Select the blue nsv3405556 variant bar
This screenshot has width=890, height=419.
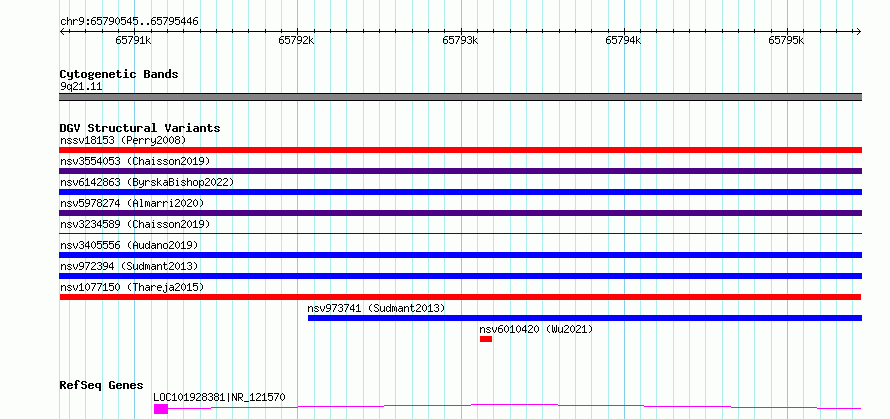pos(460,255)
